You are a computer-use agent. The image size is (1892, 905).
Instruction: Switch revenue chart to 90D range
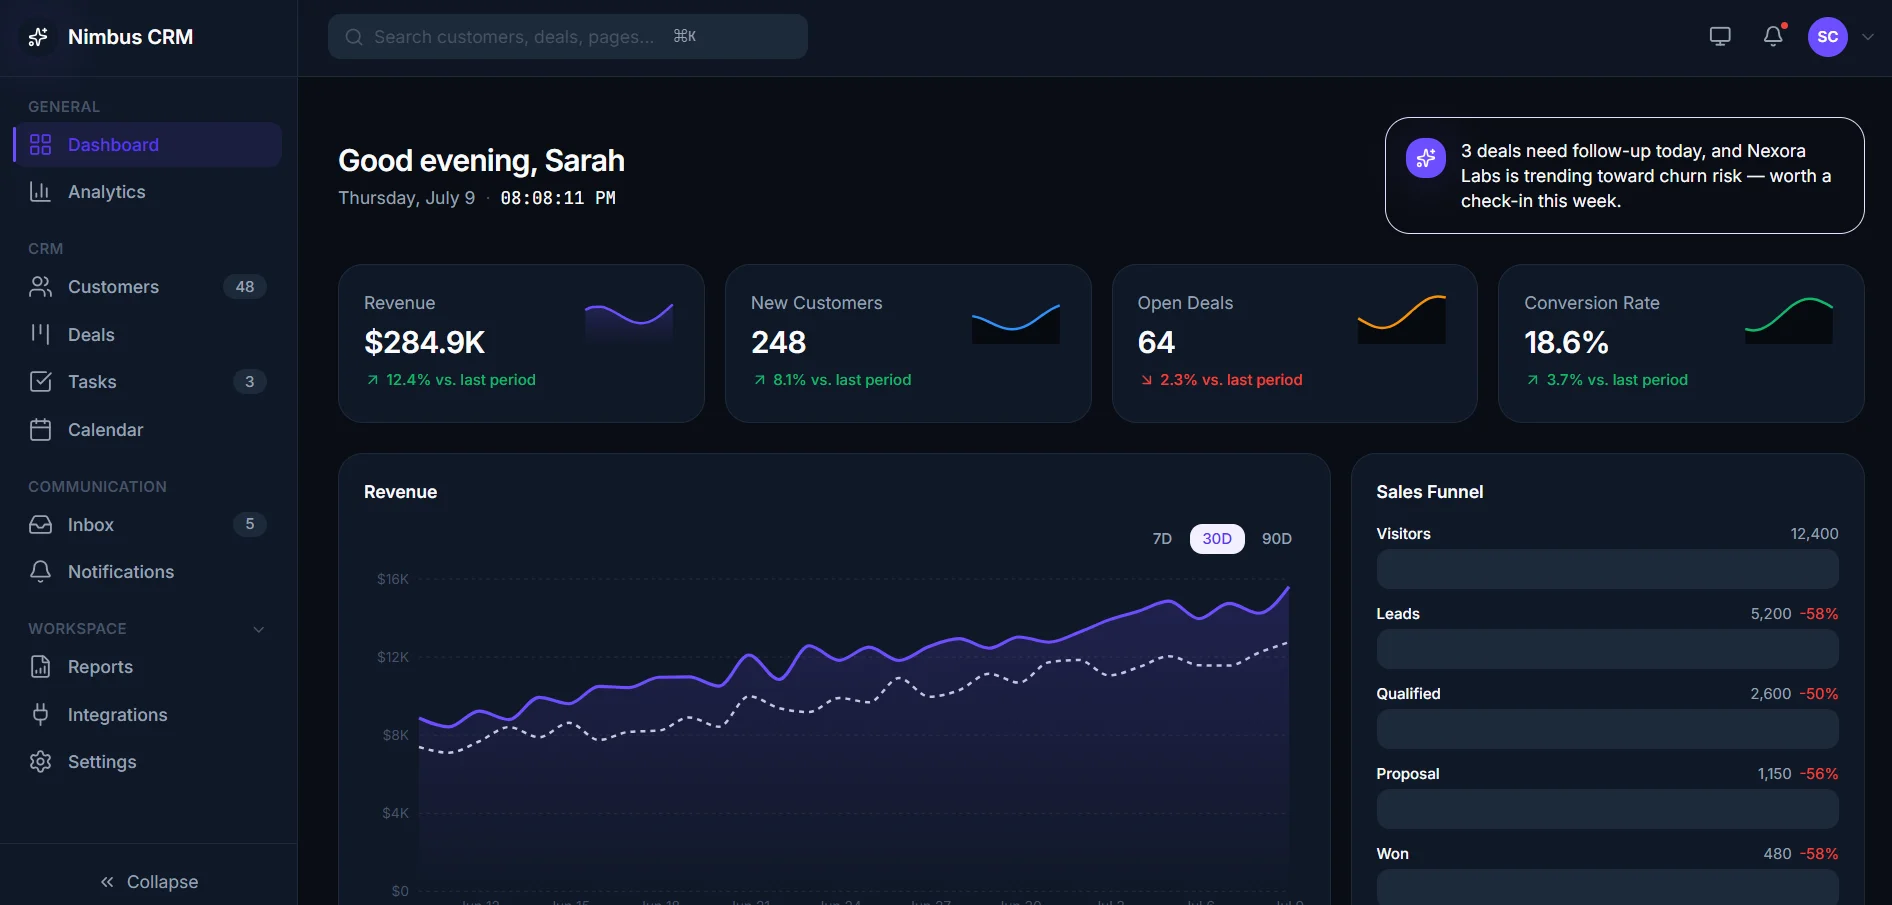[x=1277, y=538]
